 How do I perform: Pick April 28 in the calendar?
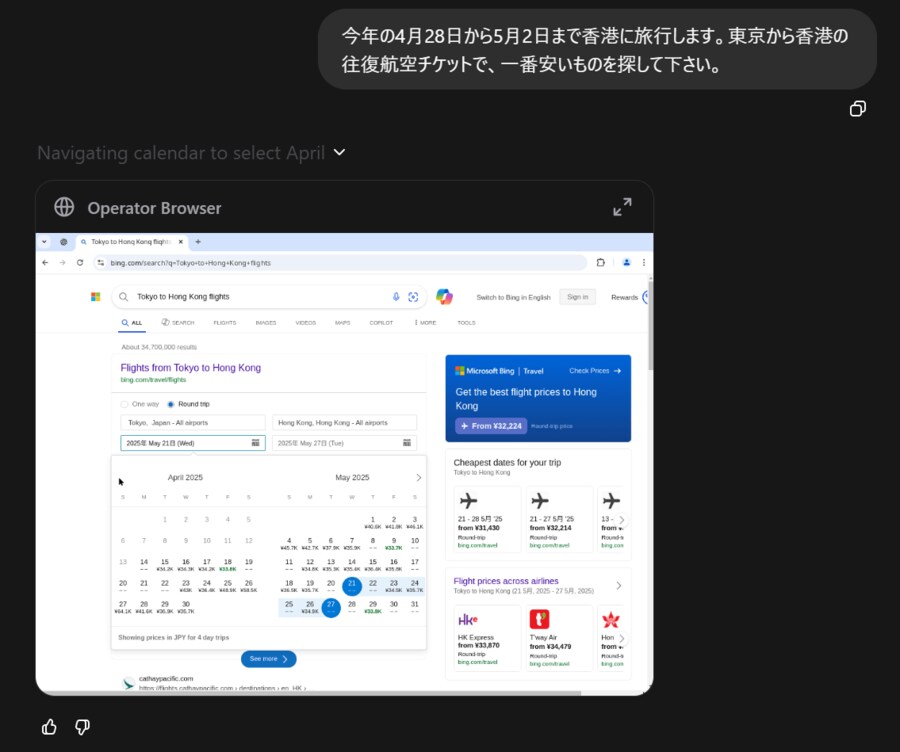coord(144,605)
